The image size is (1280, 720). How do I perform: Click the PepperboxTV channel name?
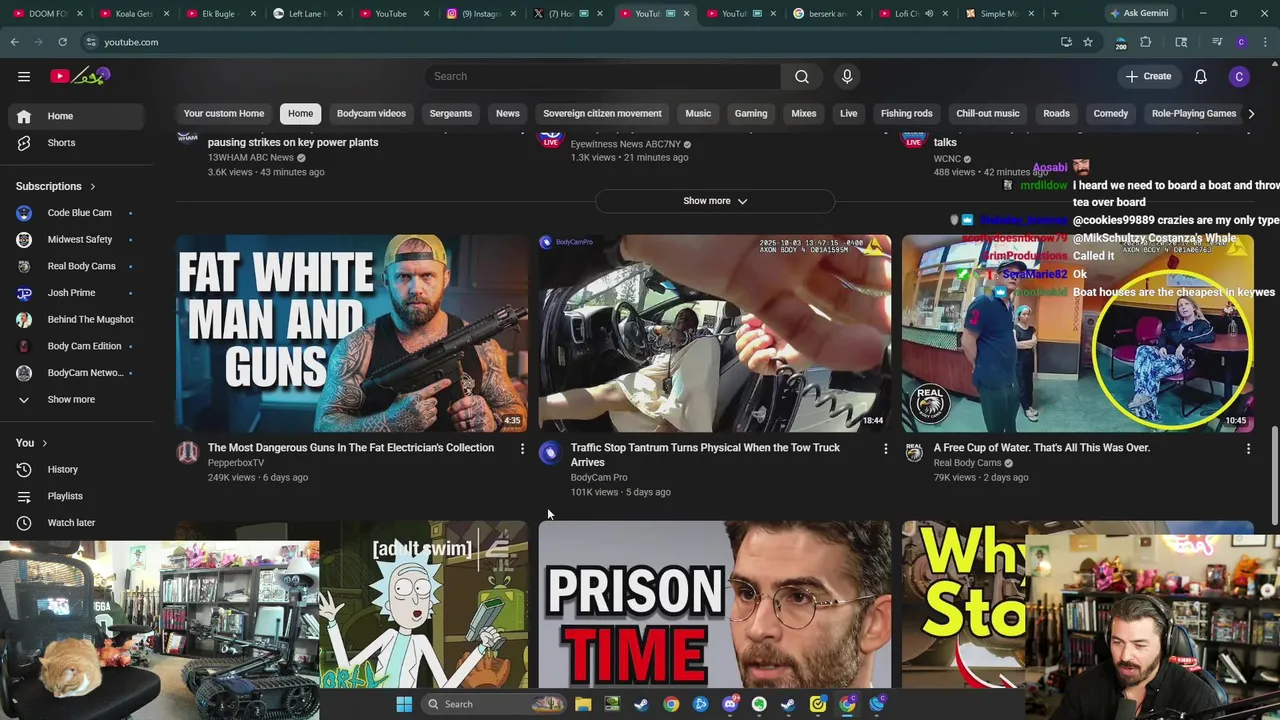236,462
